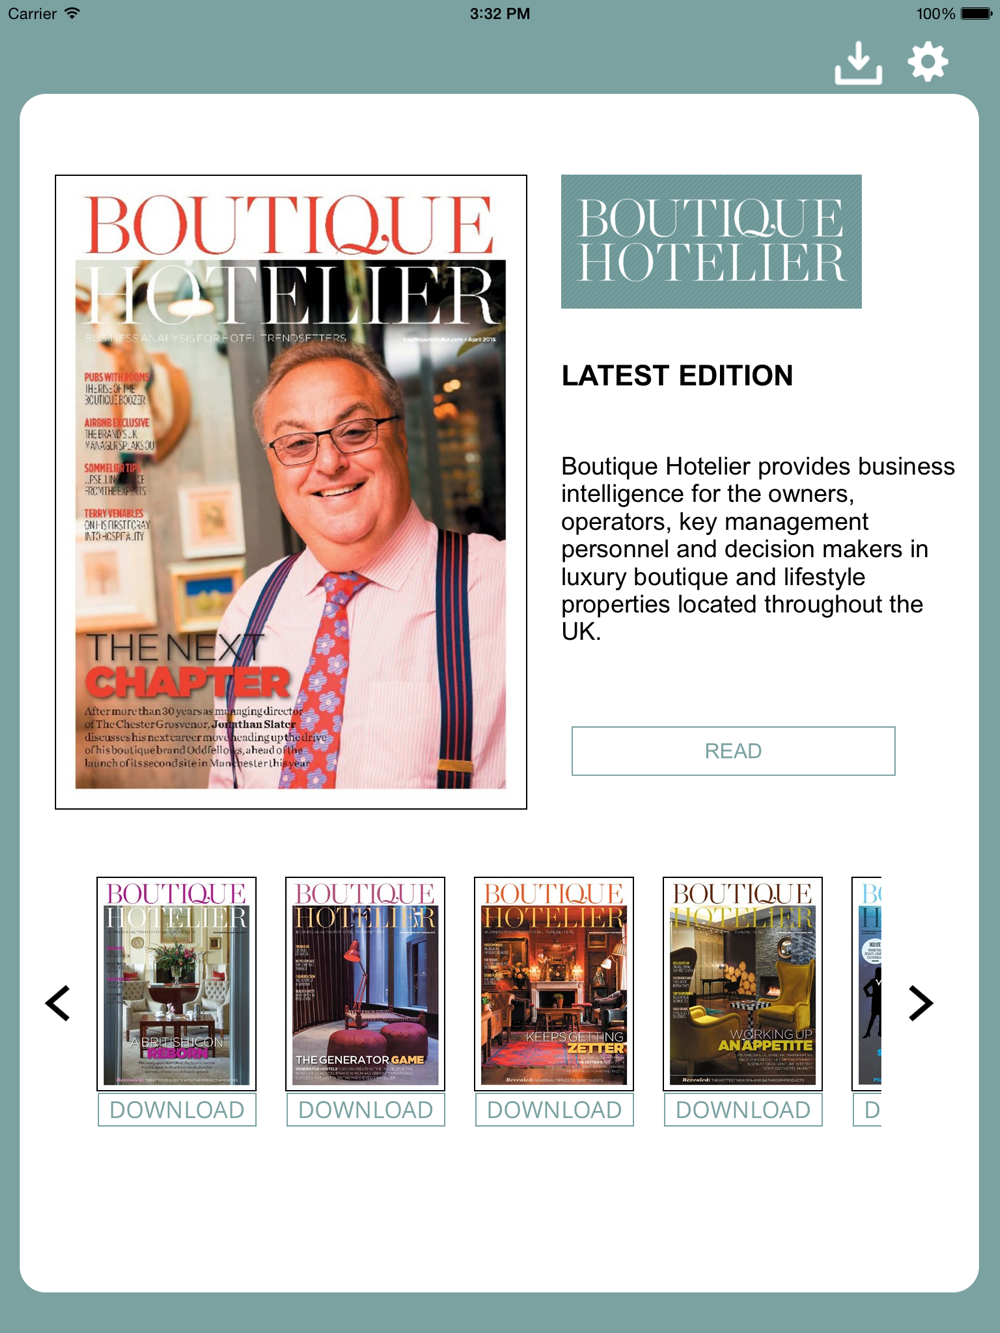The width and height of the screenshot is (1000, 1333).
Task: Tap the READ button for latest edition
Action: [733, 751]
